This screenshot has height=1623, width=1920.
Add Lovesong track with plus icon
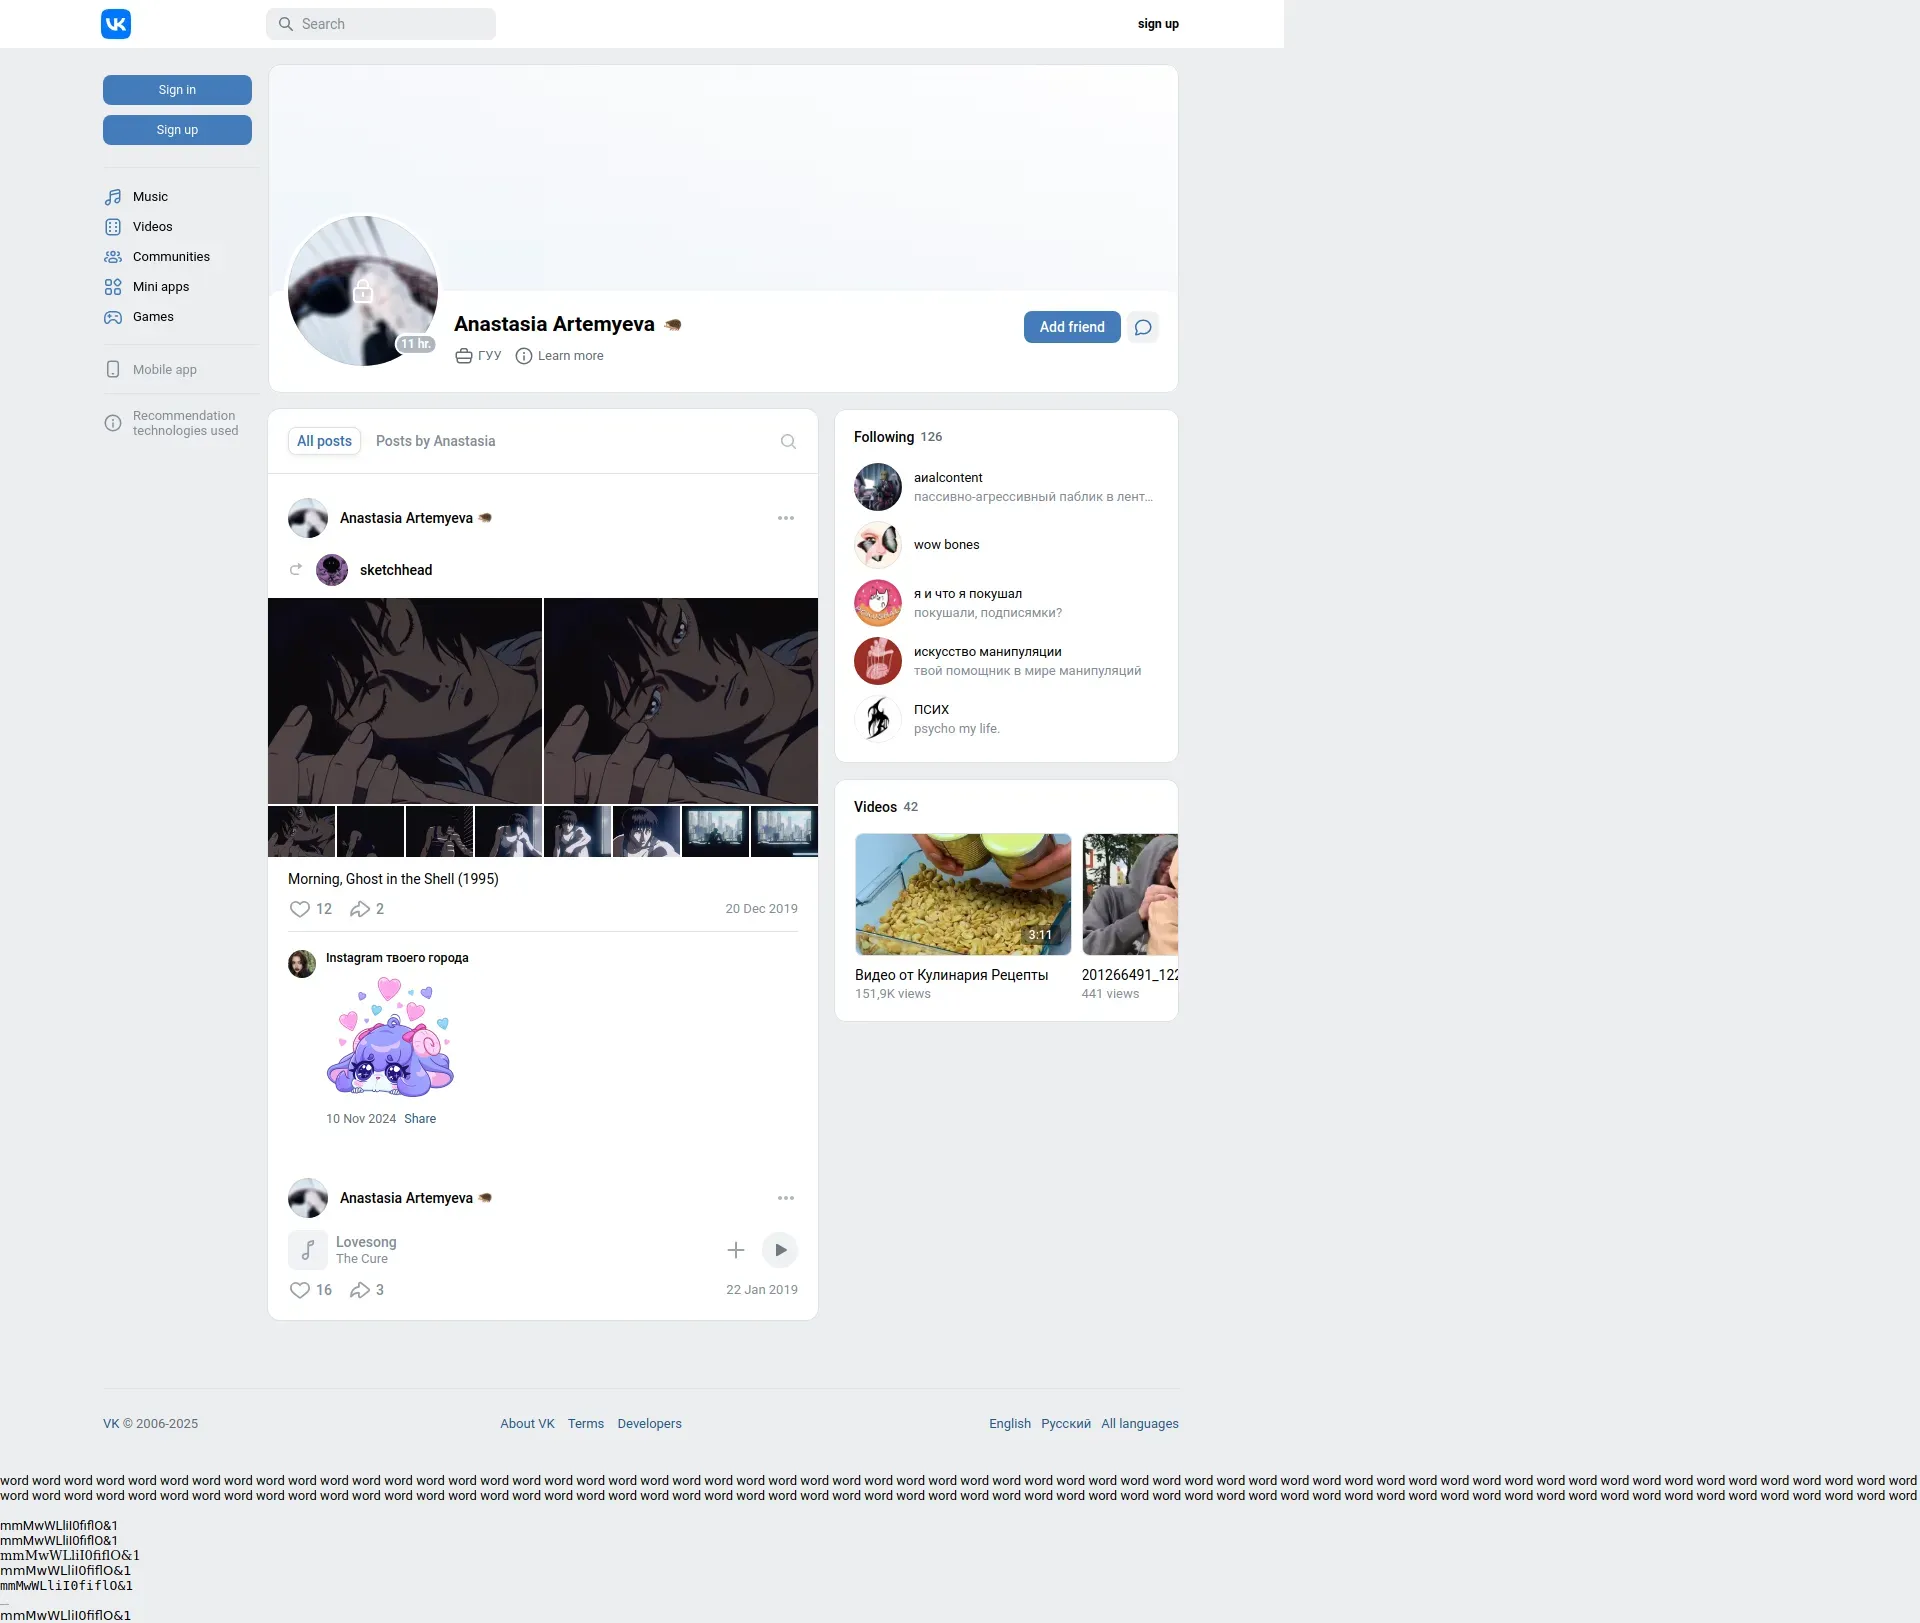point(736,1250)
